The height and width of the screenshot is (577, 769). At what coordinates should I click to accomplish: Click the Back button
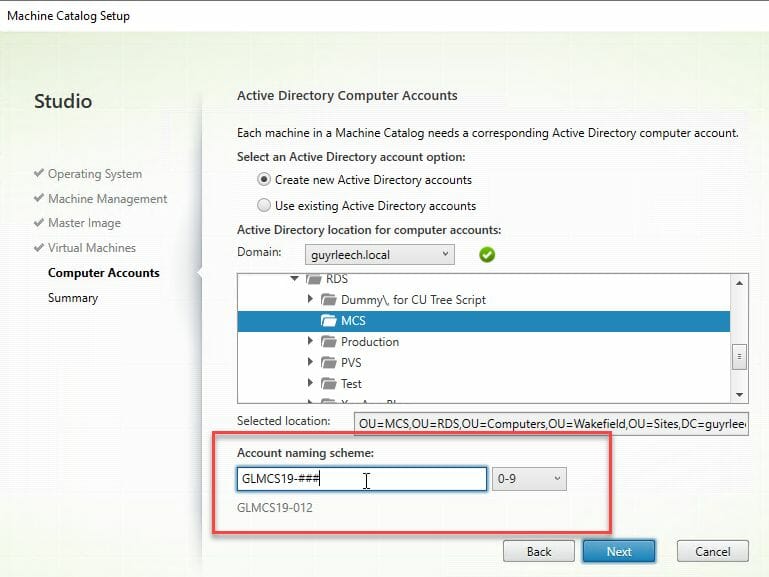pos(539,552)
